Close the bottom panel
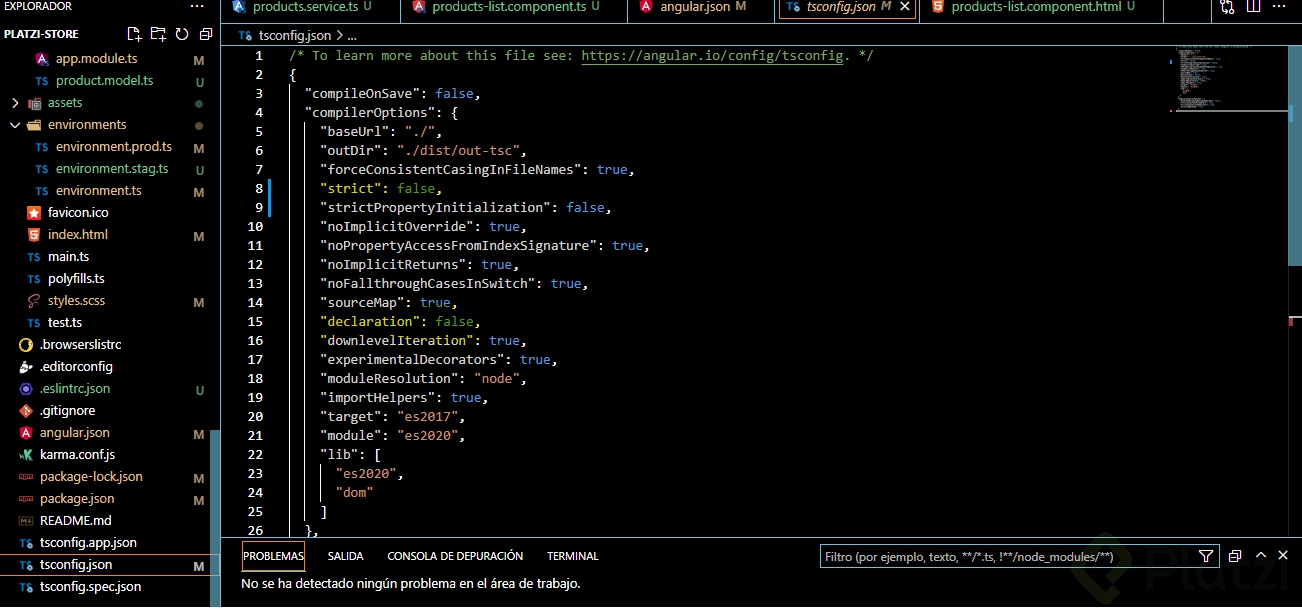 [1283, 556]
